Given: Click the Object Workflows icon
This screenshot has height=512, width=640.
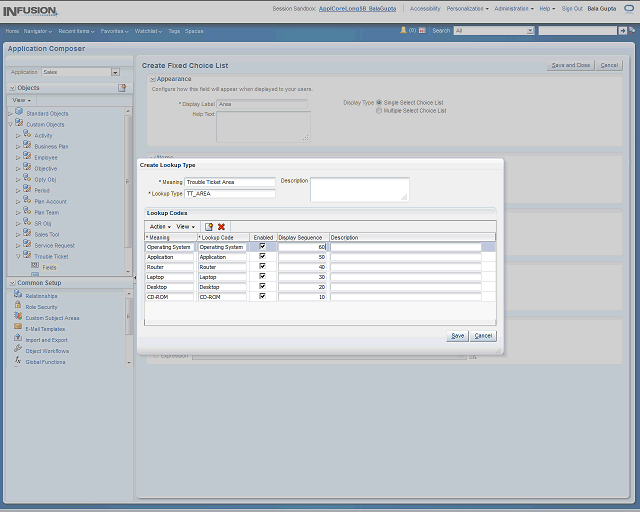Looking at the screenshot, I should click(18, 350).
